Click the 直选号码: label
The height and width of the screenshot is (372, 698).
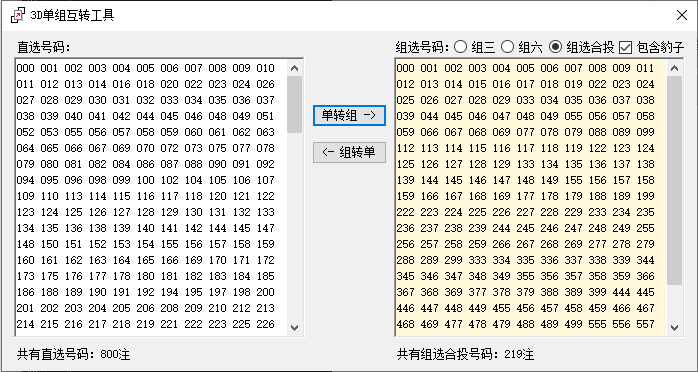[x=44, y=47]
